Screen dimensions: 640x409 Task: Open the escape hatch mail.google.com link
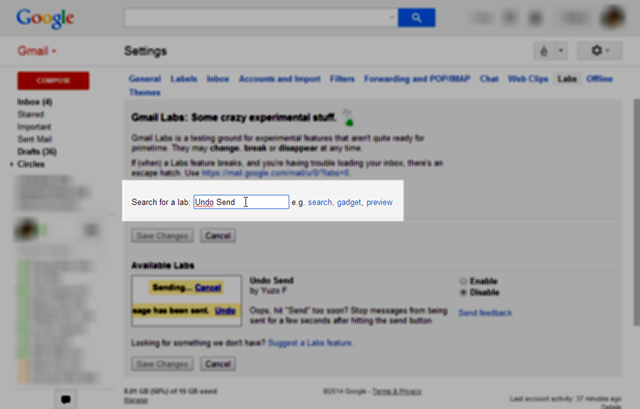pyautogui.click(x=276, y=173)
